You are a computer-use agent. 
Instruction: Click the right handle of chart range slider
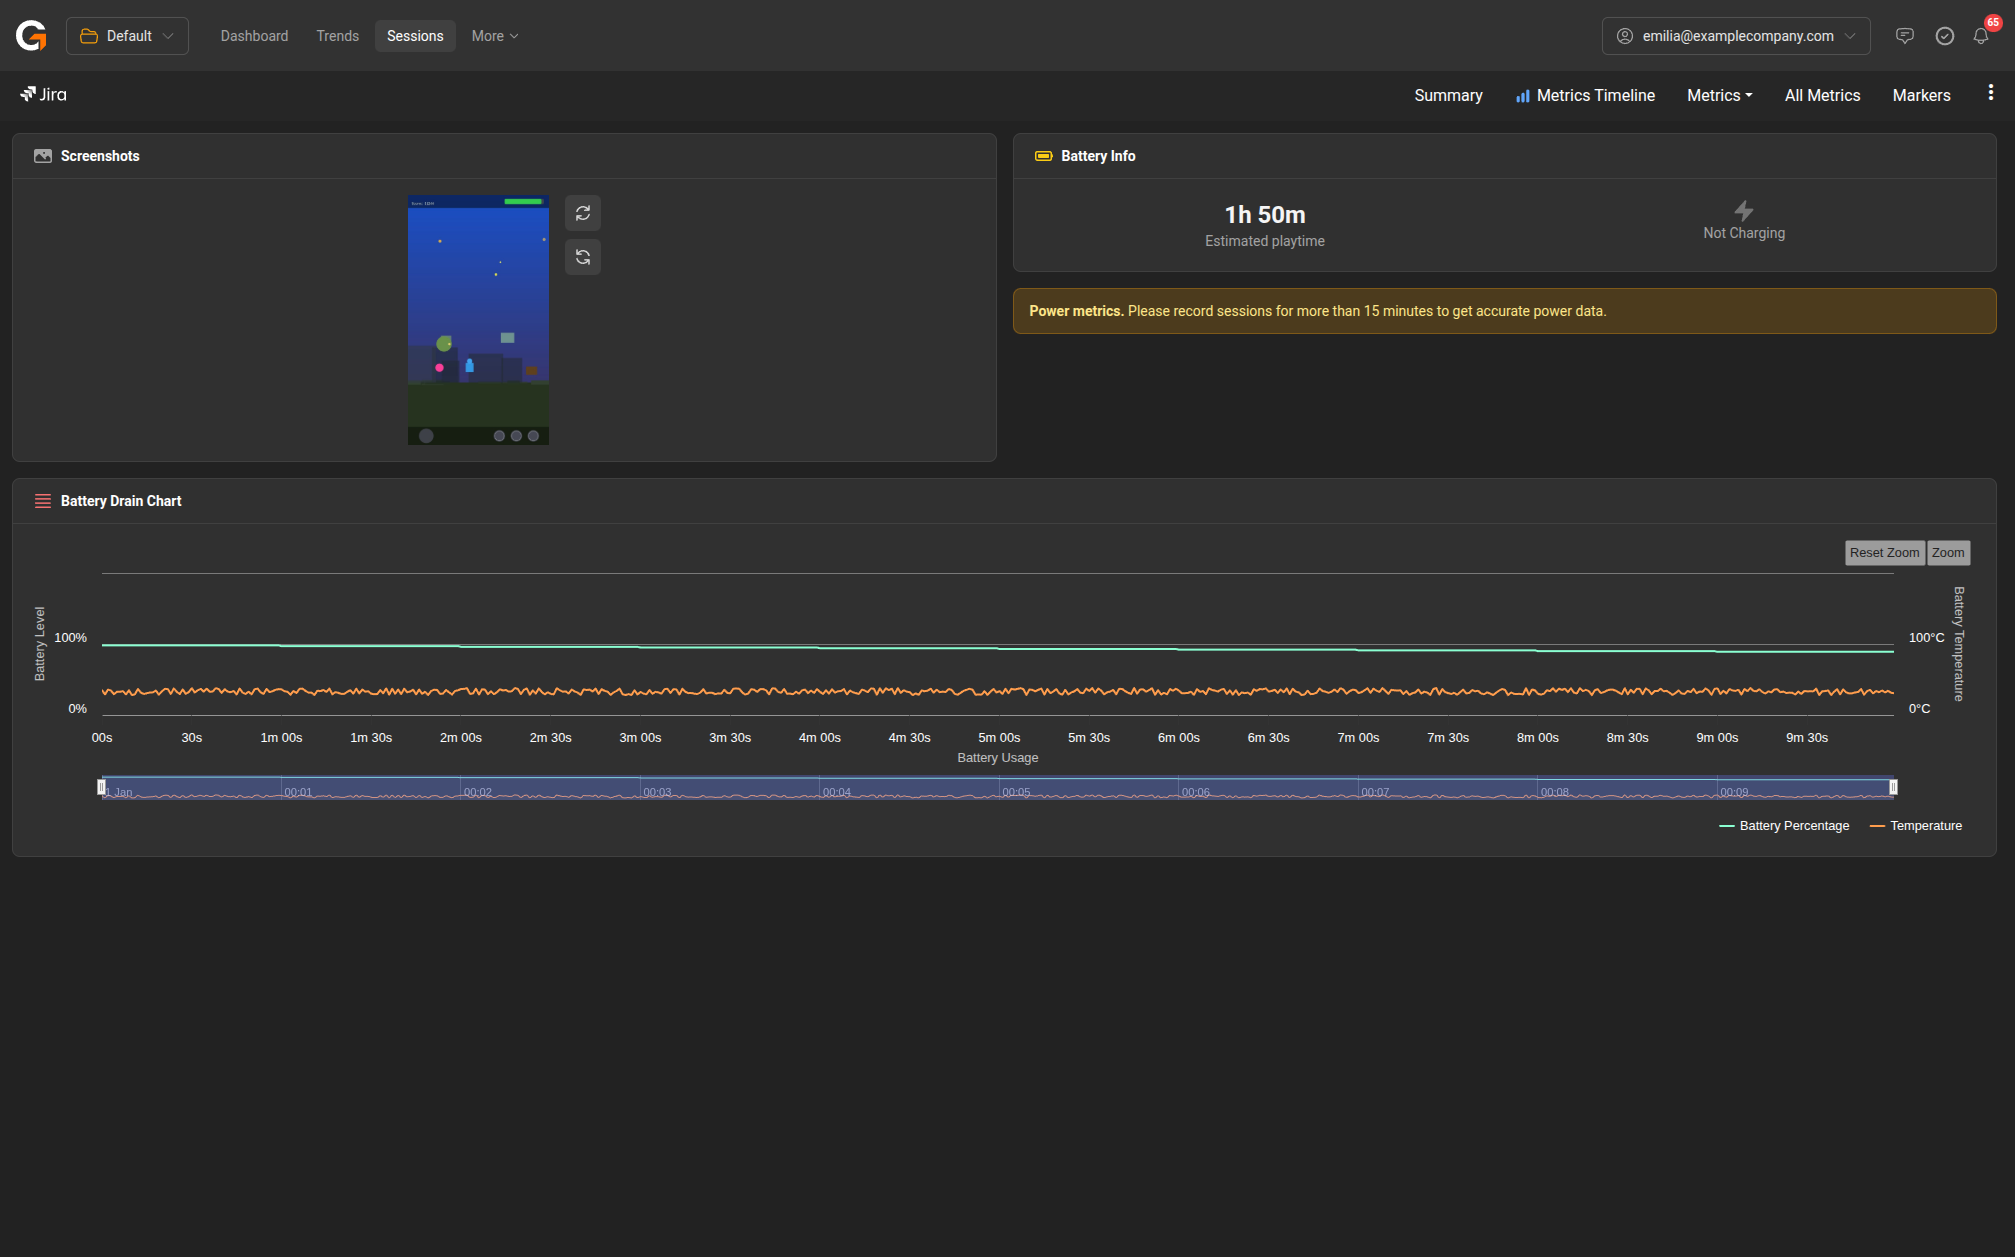[1892, 788]
